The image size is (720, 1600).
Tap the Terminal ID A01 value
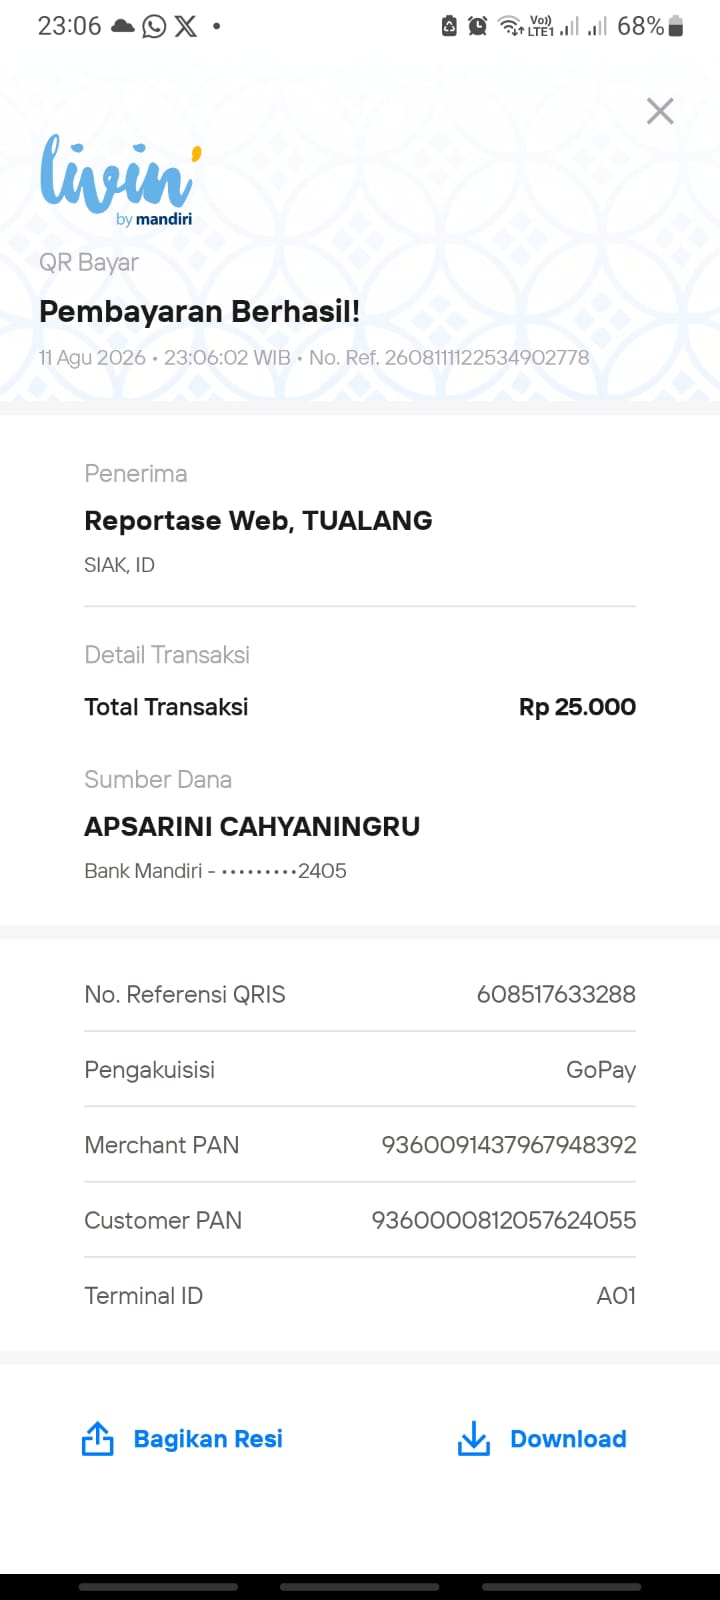616,1295
